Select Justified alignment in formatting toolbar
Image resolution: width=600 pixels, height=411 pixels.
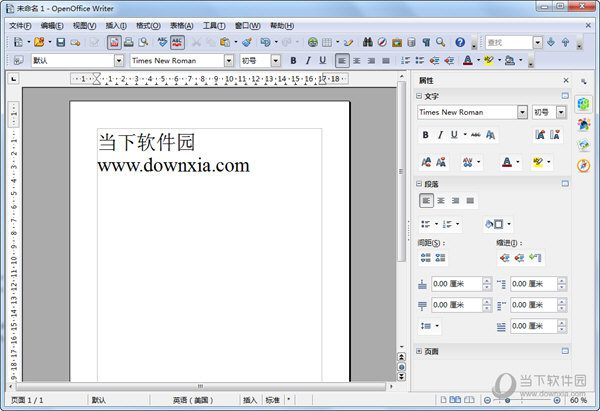click(x=386, y=60)
